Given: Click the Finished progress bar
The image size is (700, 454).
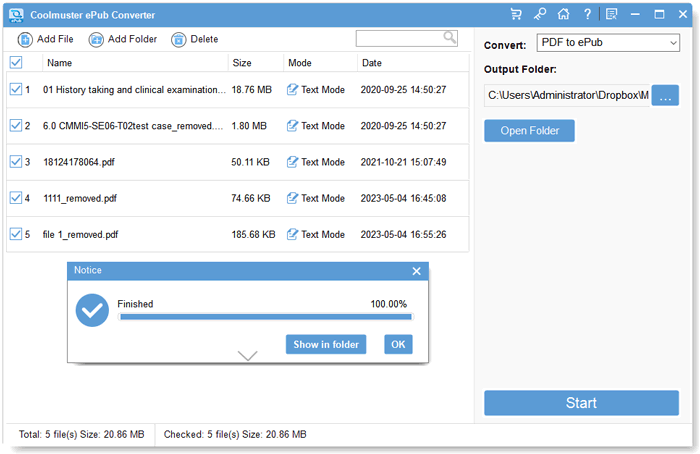Looking at the screenshot, I should [265, 317].
